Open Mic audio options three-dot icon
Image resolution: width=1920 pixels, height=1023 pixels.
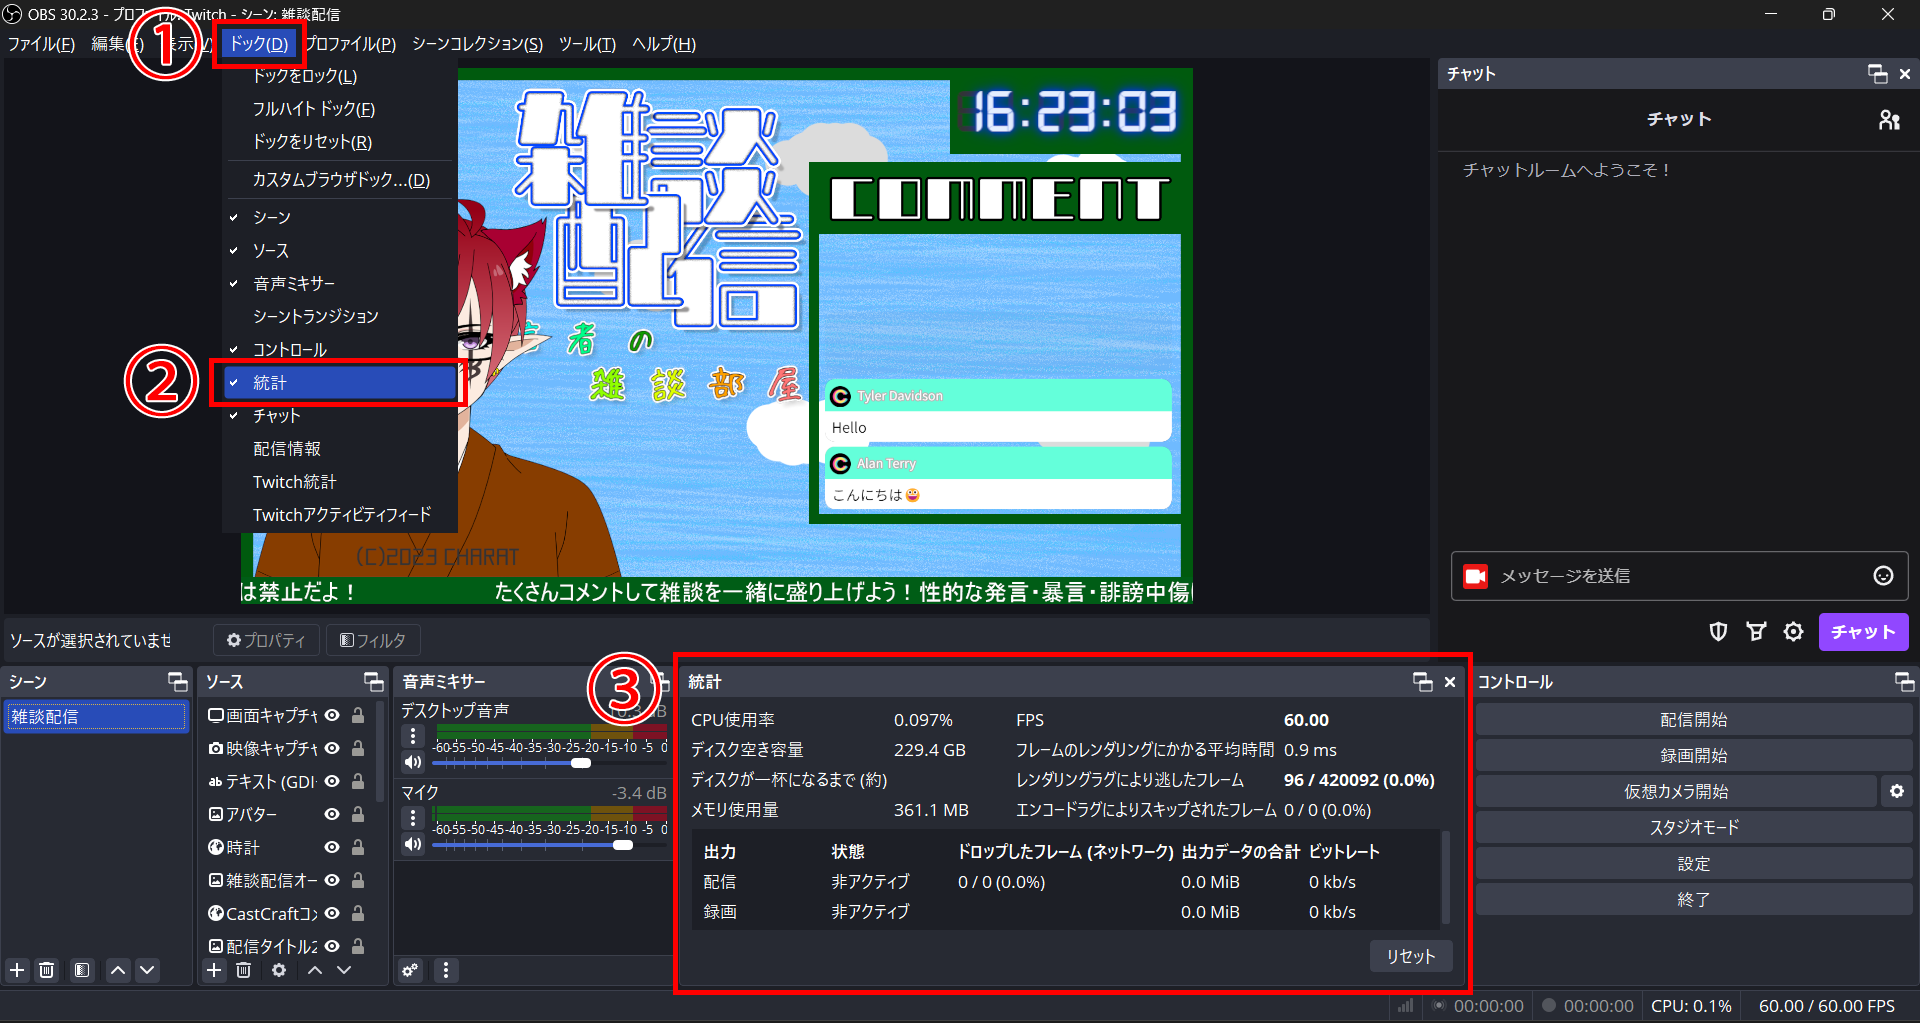point(413,818)
